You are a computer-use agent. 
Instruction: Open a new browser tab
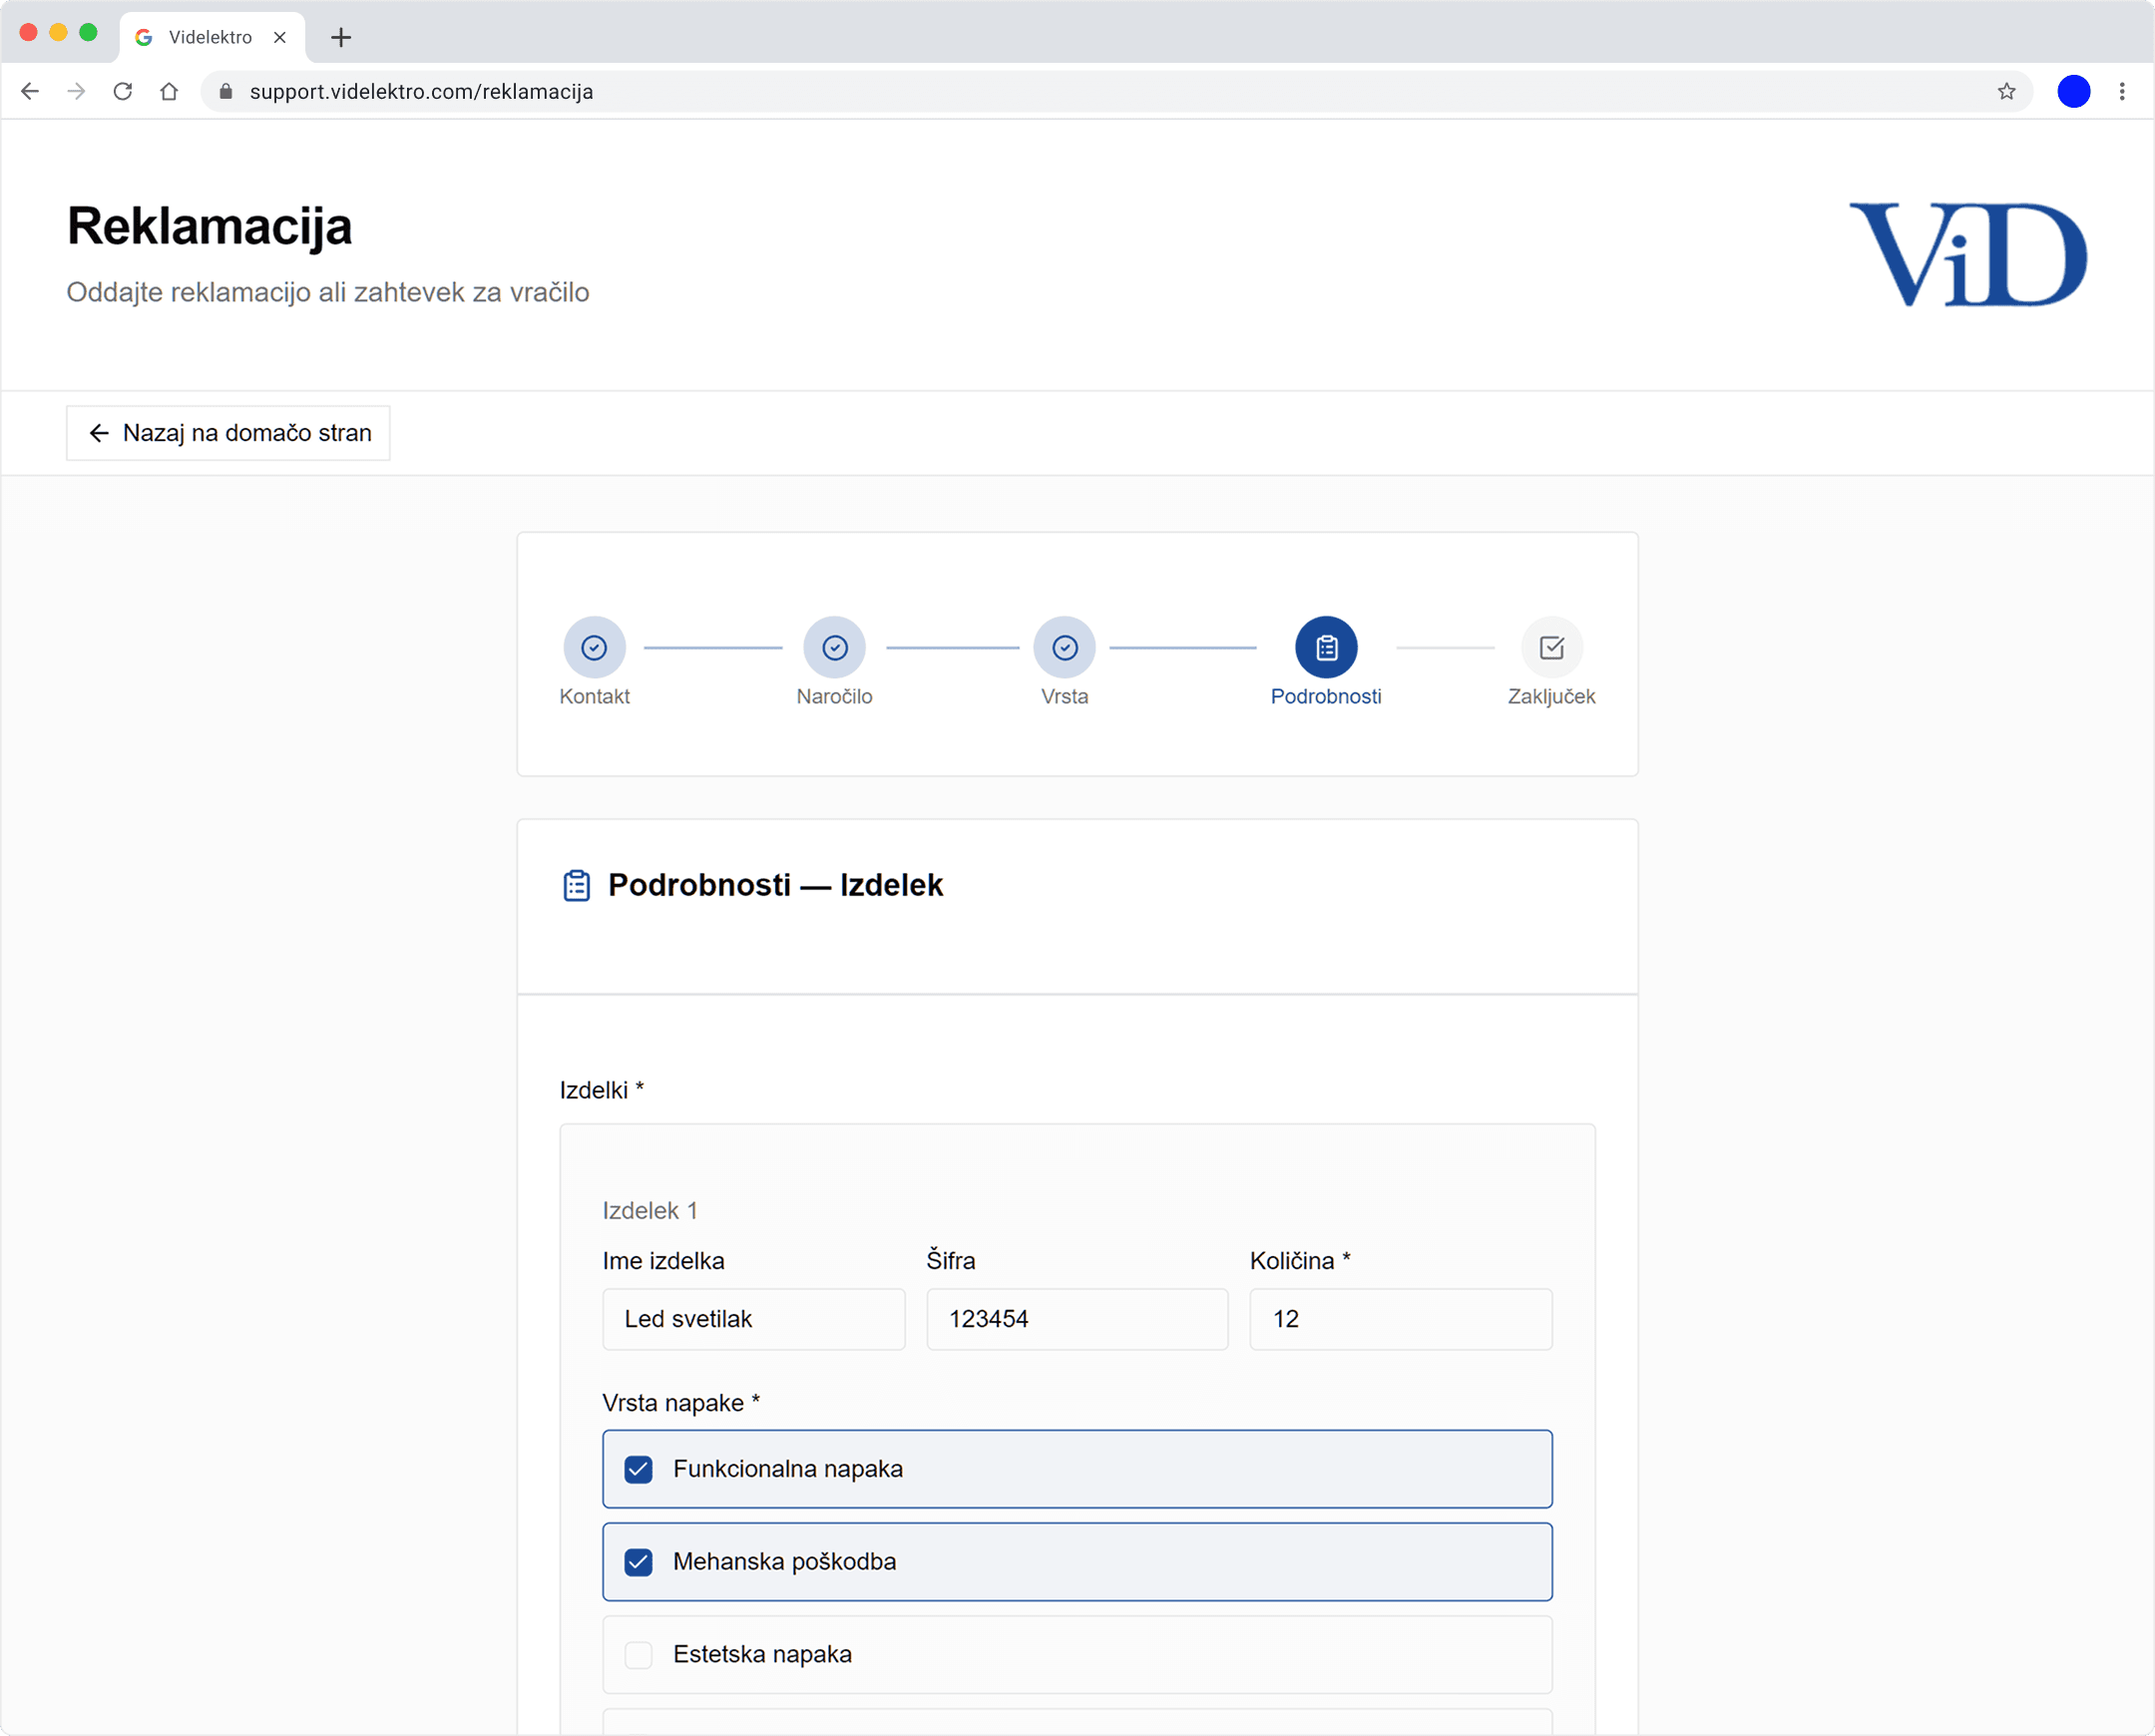(341, 38)
